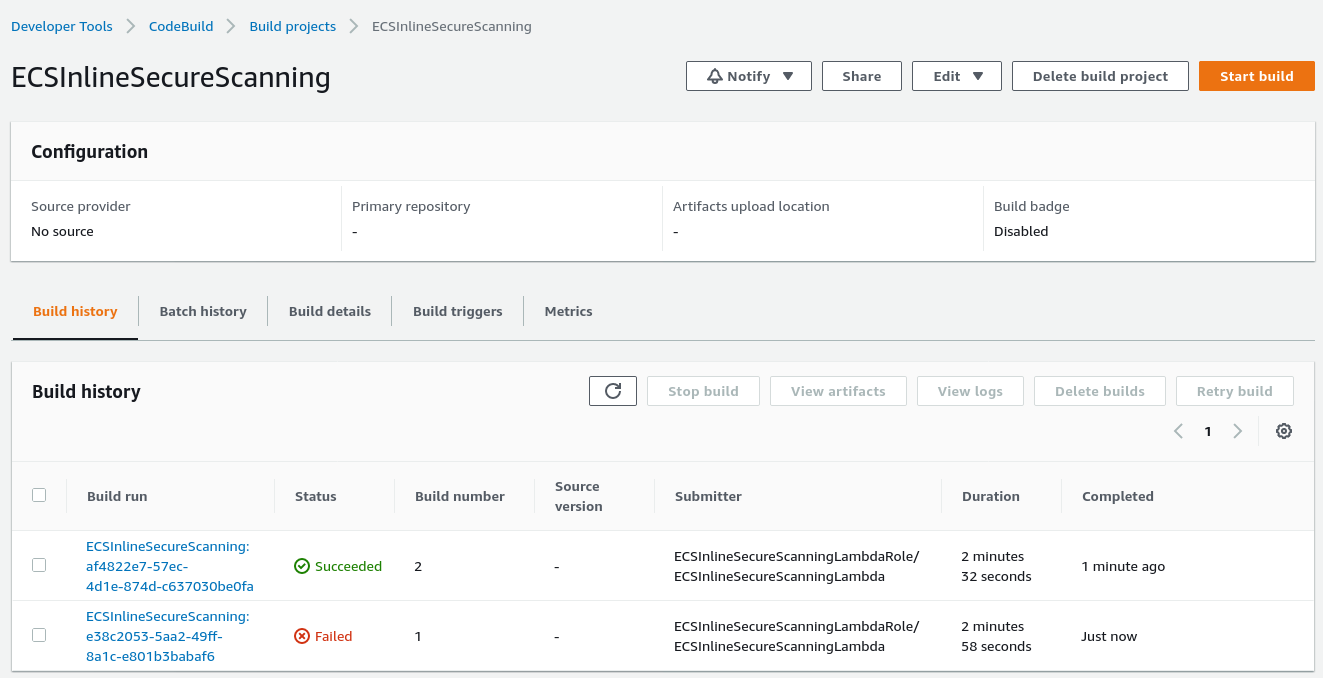Open the Edit dropdown menu
The height and width of the screenshot is (678, 1323).
click(x=957, y=76)
